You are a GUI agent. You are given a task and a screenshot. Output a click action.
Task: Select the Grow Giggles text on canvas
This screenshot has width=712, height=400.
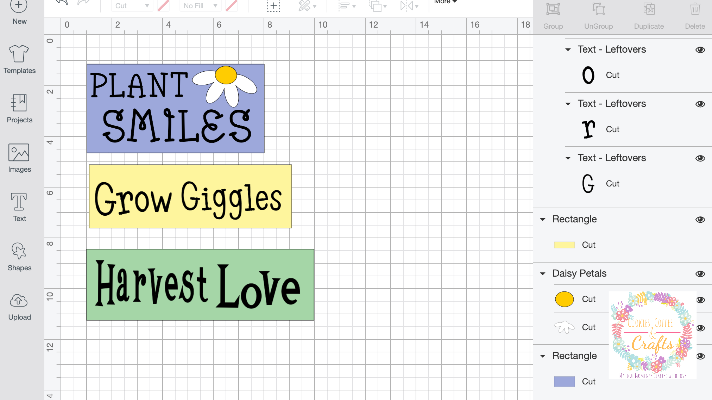click(x=188, y=200)
